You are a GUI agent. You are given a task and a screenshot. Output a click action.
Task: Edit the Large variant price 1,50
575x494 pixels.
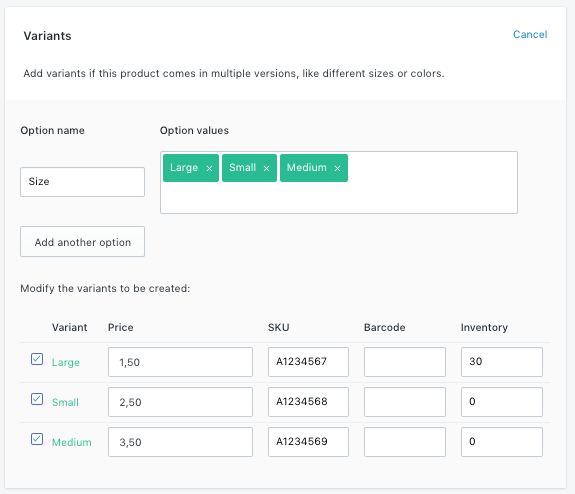[180, 362]
